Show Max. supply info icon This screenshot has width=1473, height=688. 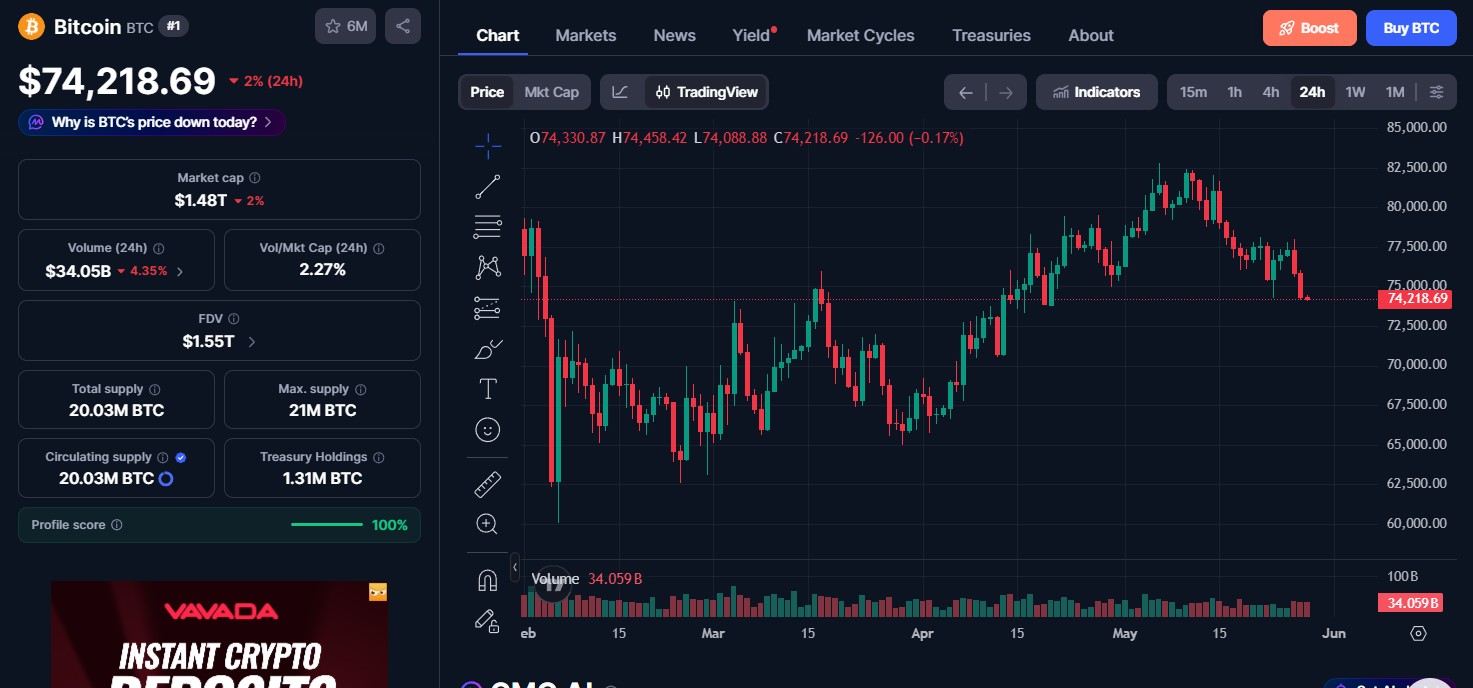361,389
